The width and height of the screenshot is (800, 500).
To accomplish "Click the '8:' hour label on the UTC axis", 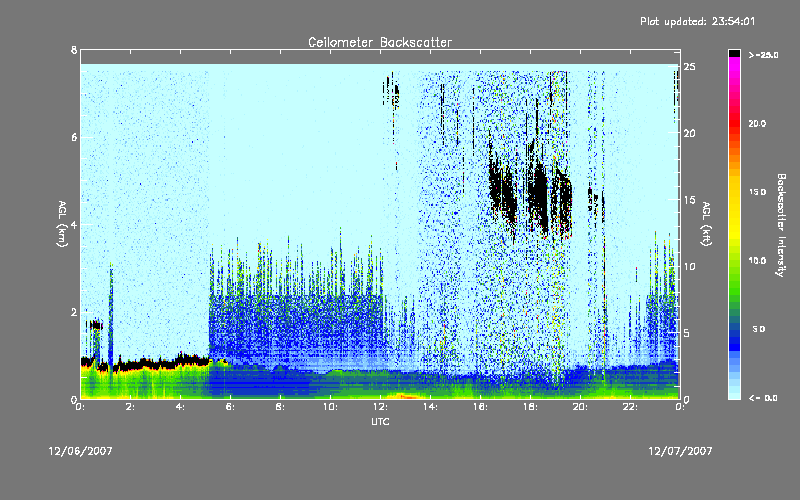I will click(280, 407).
